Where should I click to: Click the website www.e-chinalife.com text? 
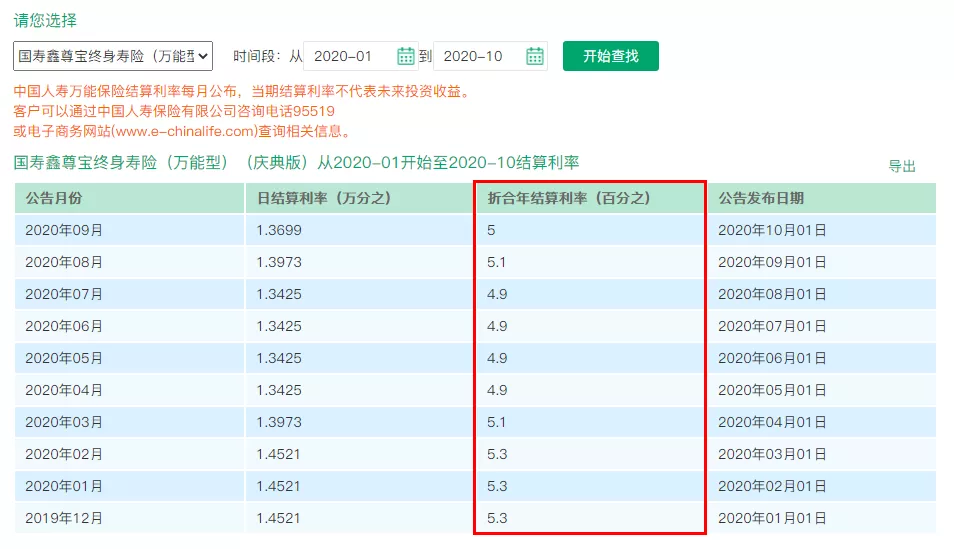pyautogui.click(x=184, y=131)
